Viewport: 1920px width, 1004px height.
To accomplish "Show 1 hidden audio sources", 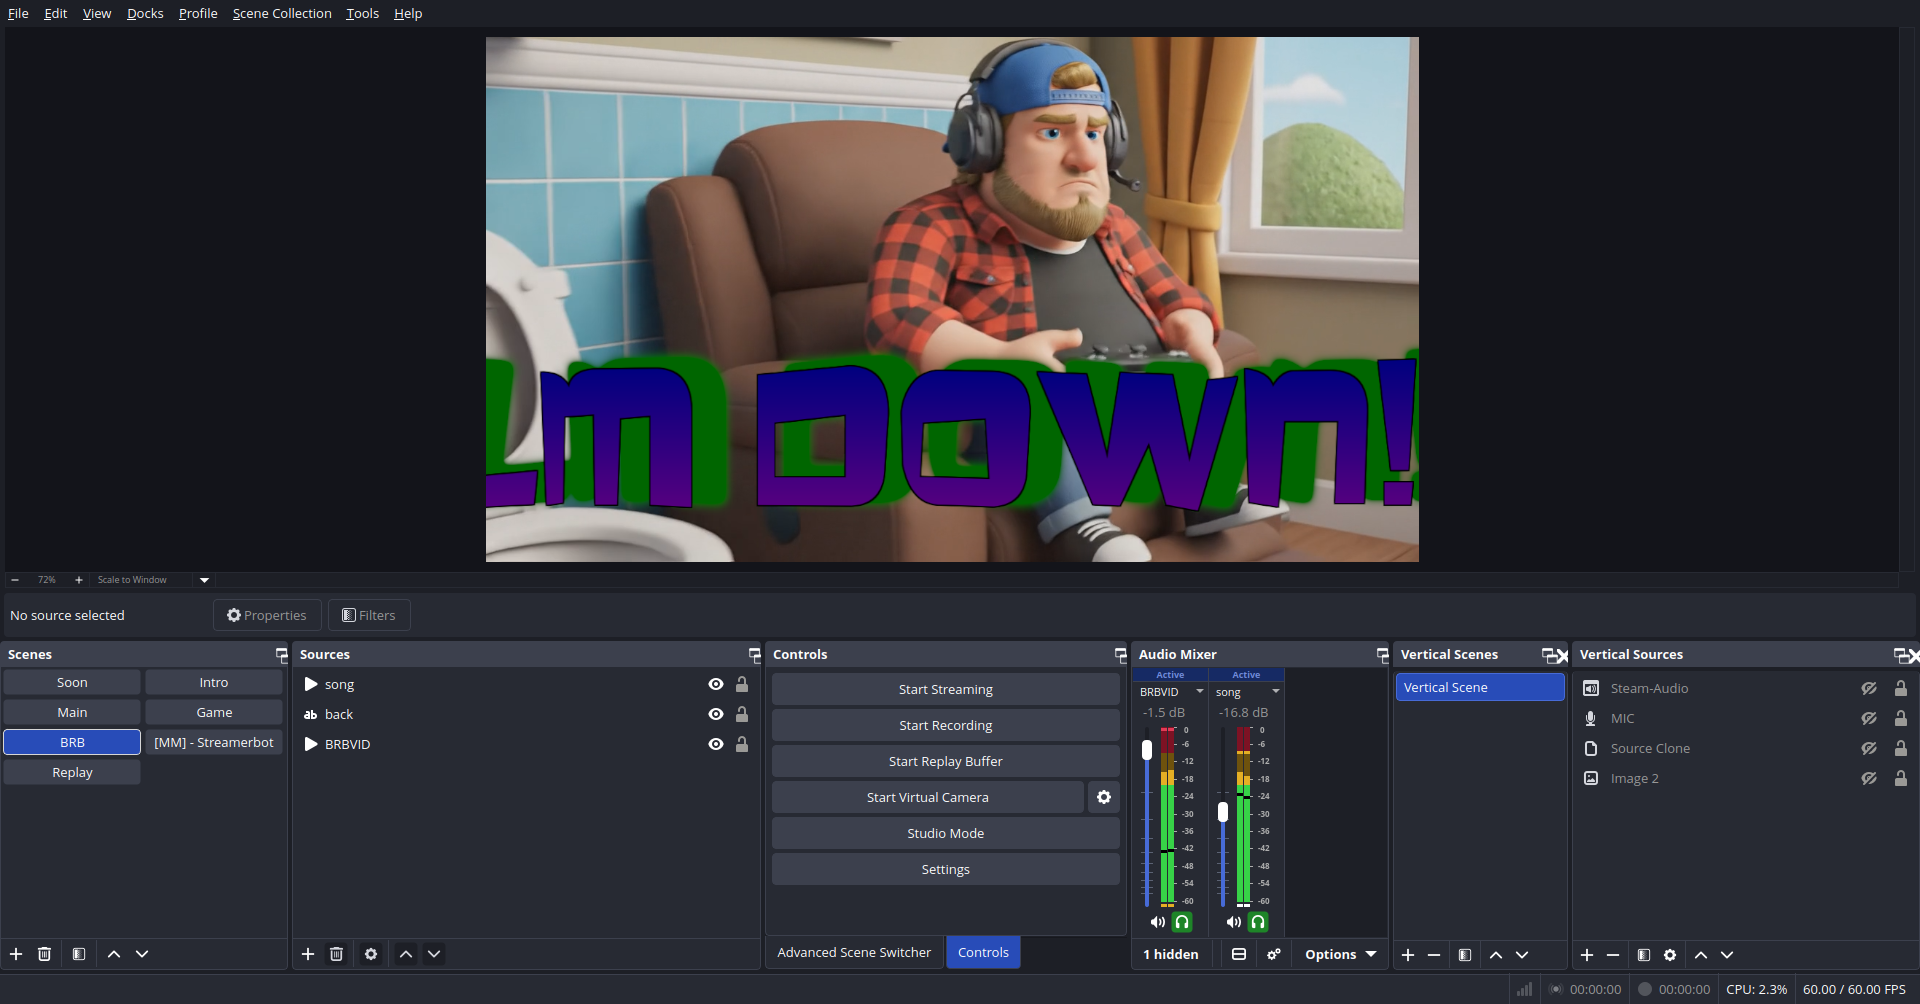I will (x=1171, y=954).
